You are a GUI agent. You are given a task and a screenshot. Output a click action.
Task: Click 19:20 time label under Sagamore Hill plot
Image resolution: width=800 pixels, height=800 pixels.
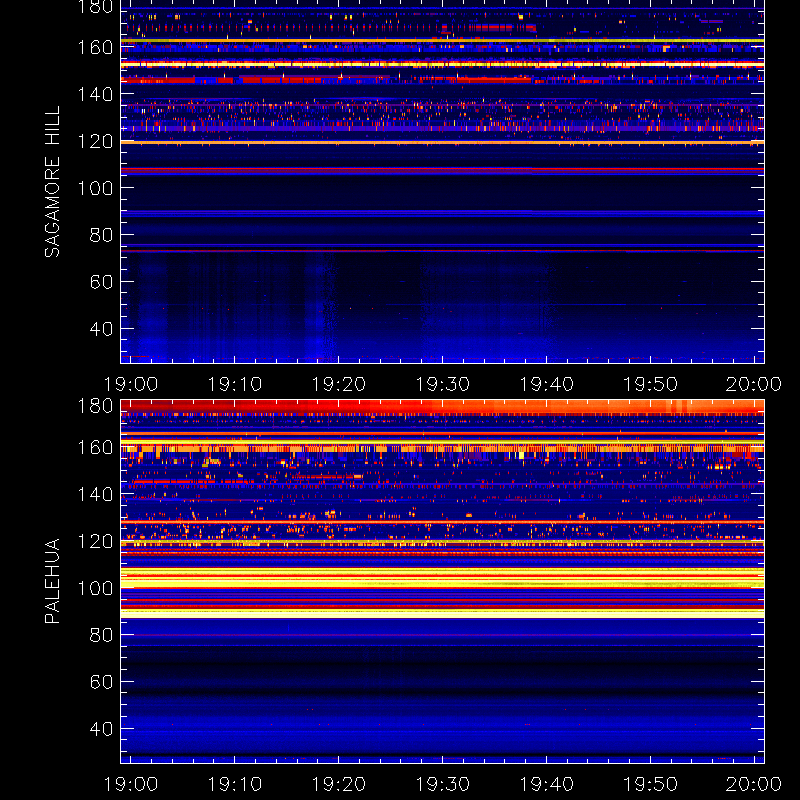[x=339, y=384]
